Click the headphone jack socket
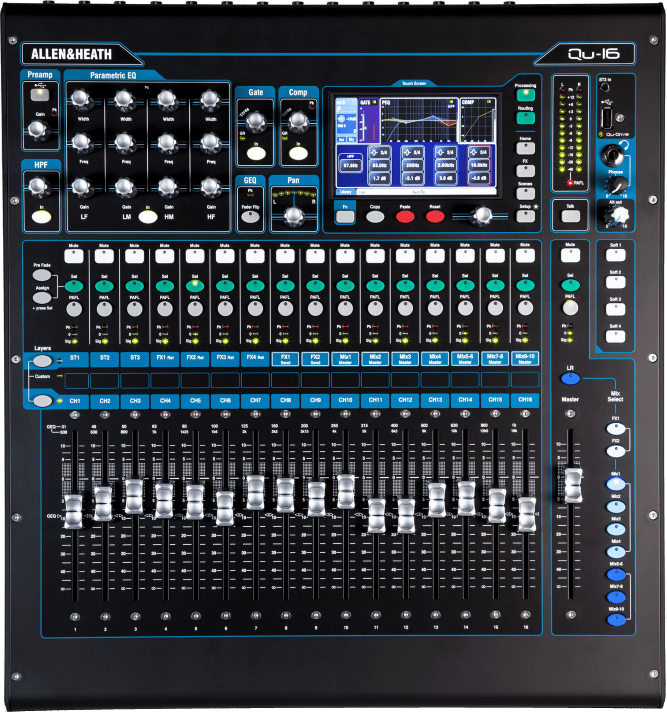Screen dimensions: 667x712 [x=612, y=156]
